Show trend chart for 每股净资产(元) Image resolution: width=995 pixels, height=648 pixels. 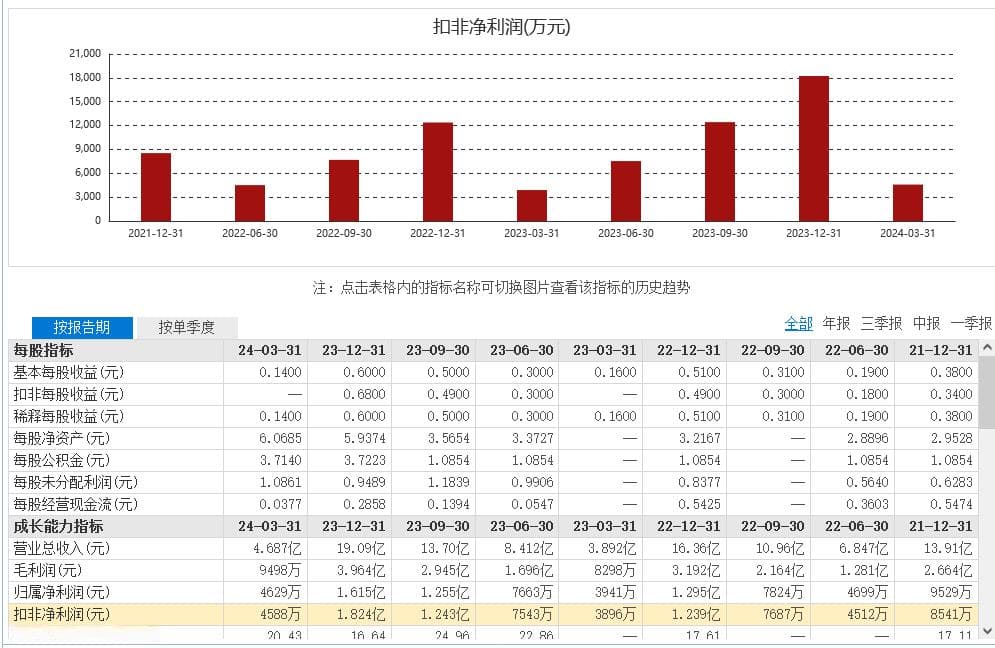pyautogui.click(x=62, y=439)
